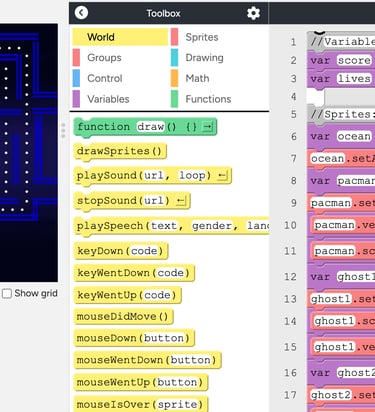
Task: Pick the mouseWentUp(button) block
Action: [140, 382]
